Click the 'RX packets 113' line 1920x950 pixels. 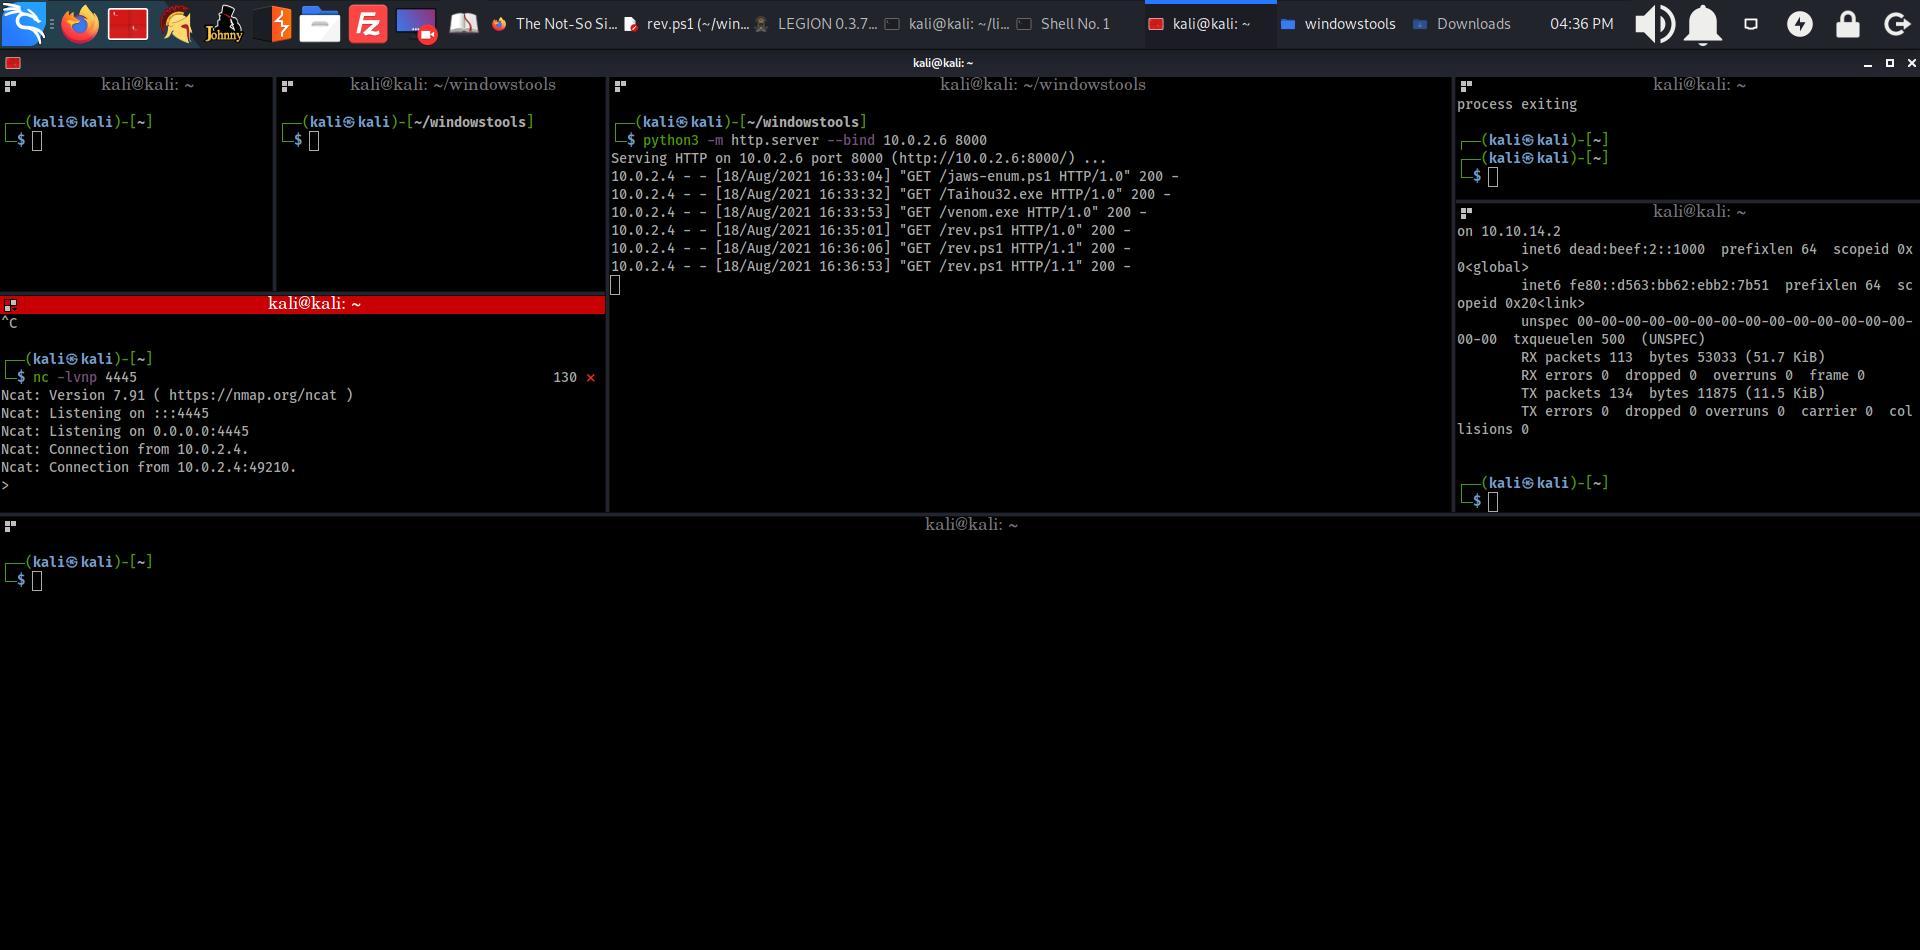(1672, 357)
